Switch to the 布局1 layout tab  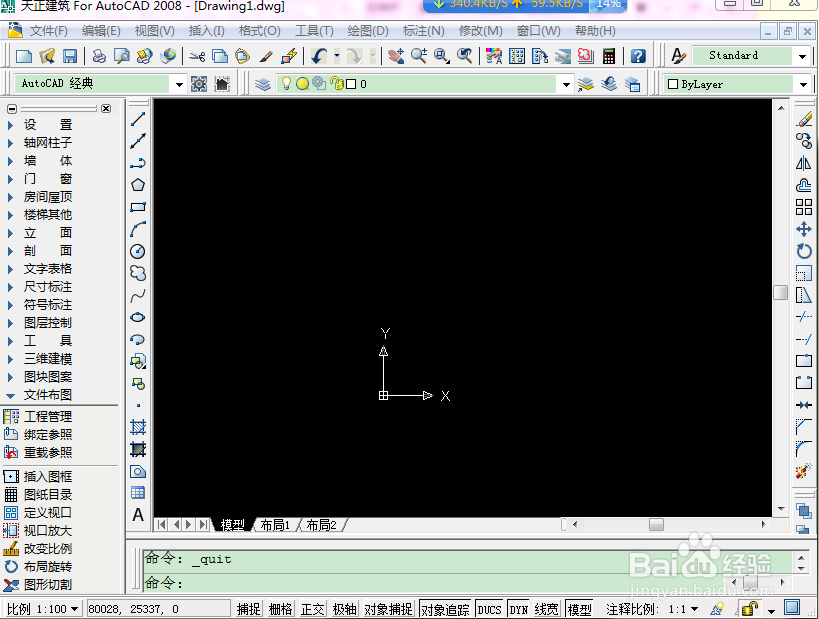[x=275, y=525]
